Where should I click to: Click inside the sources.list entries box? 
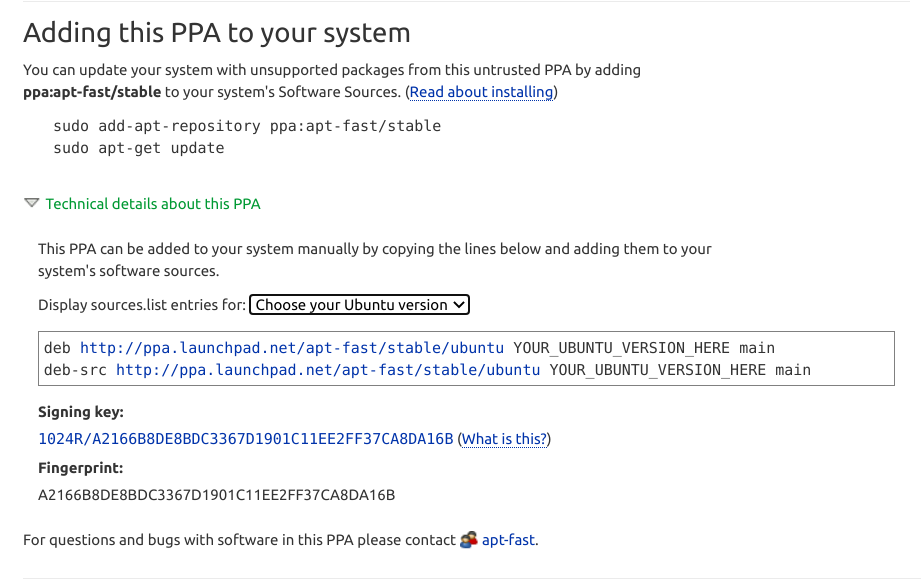[466, 358]
